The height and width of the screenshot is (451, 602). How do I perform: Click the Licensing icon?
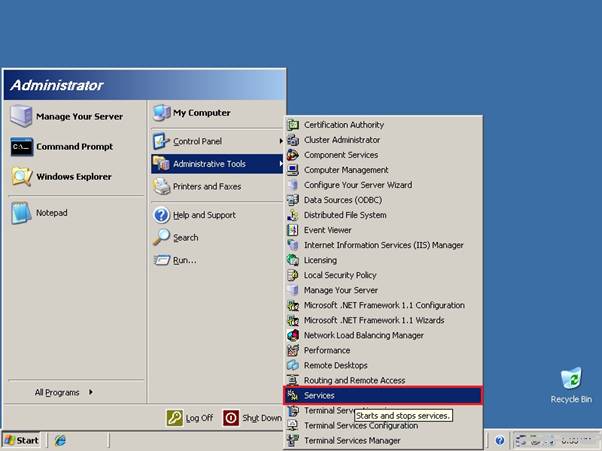(293, 260)
